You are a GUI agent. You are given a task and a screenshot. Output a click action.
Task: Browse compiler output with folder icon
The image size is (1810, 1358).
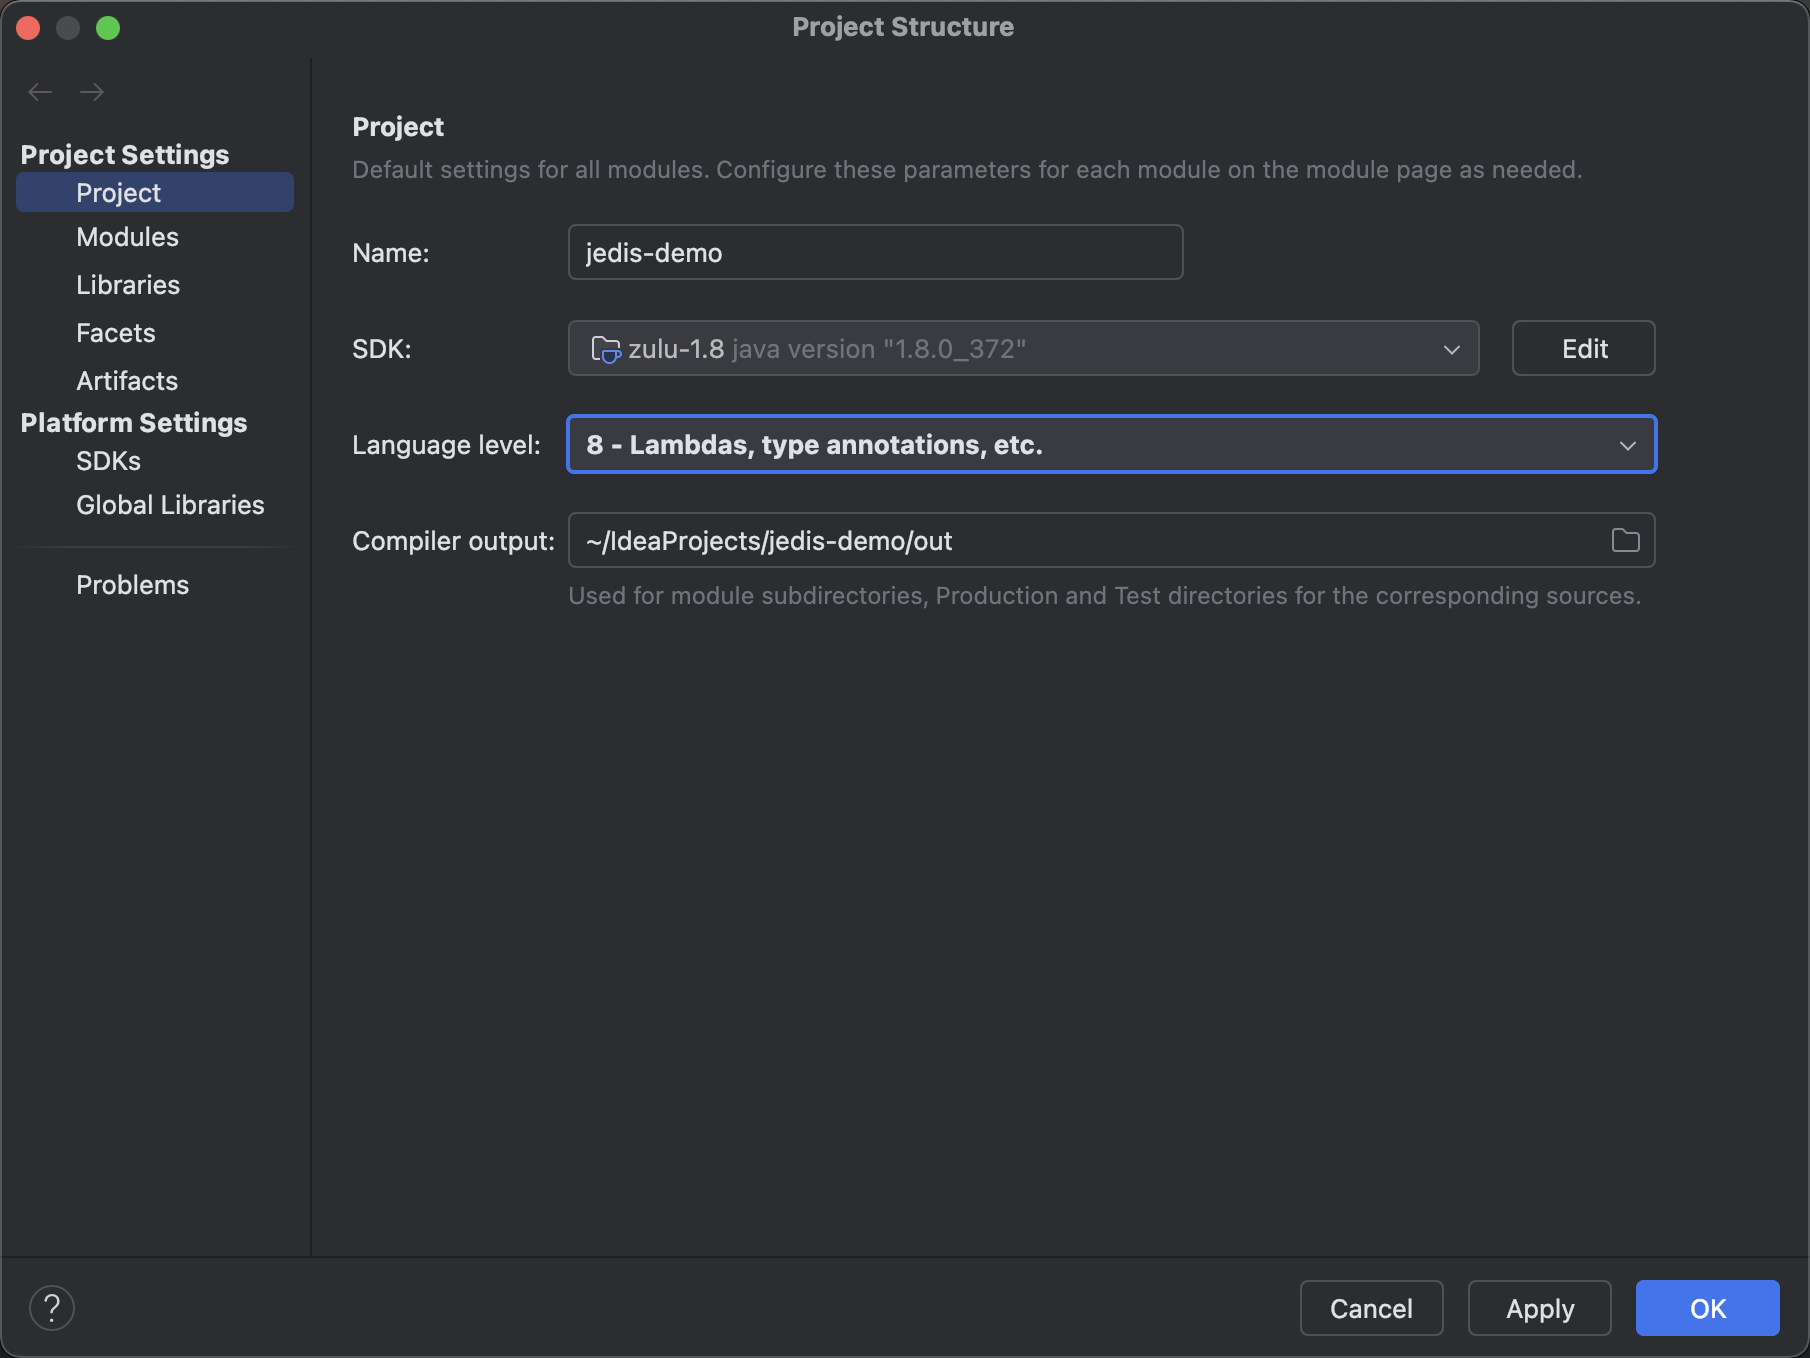tap(1626, 540)
